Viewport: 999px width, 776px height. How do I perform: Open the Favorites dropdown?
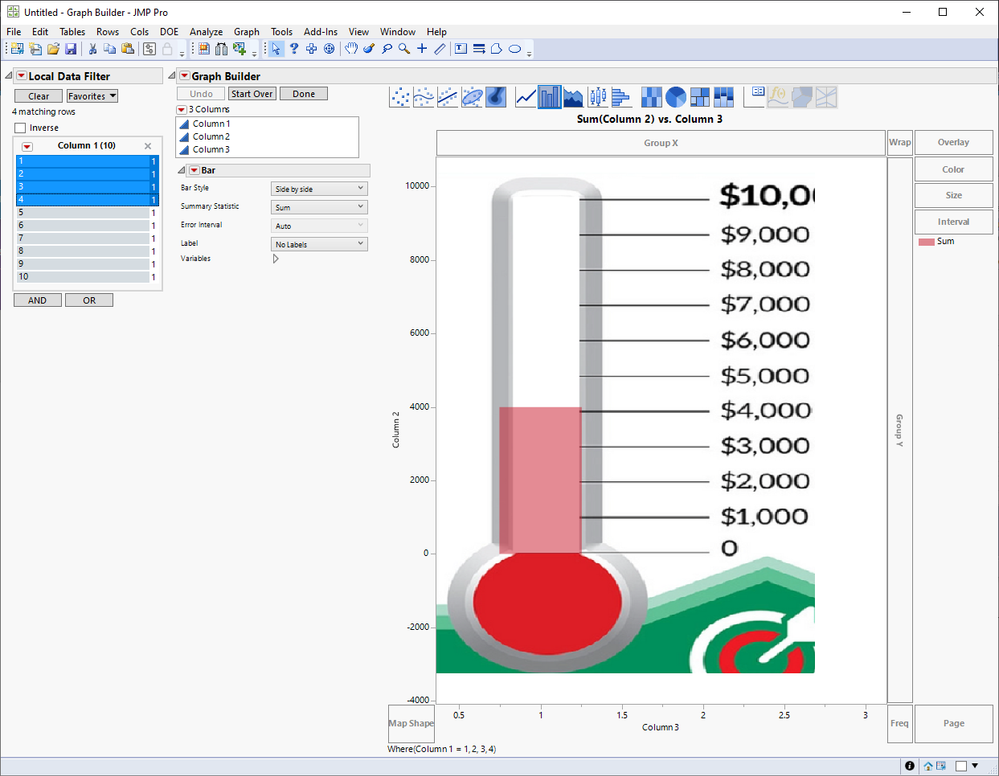pos(92,96)
